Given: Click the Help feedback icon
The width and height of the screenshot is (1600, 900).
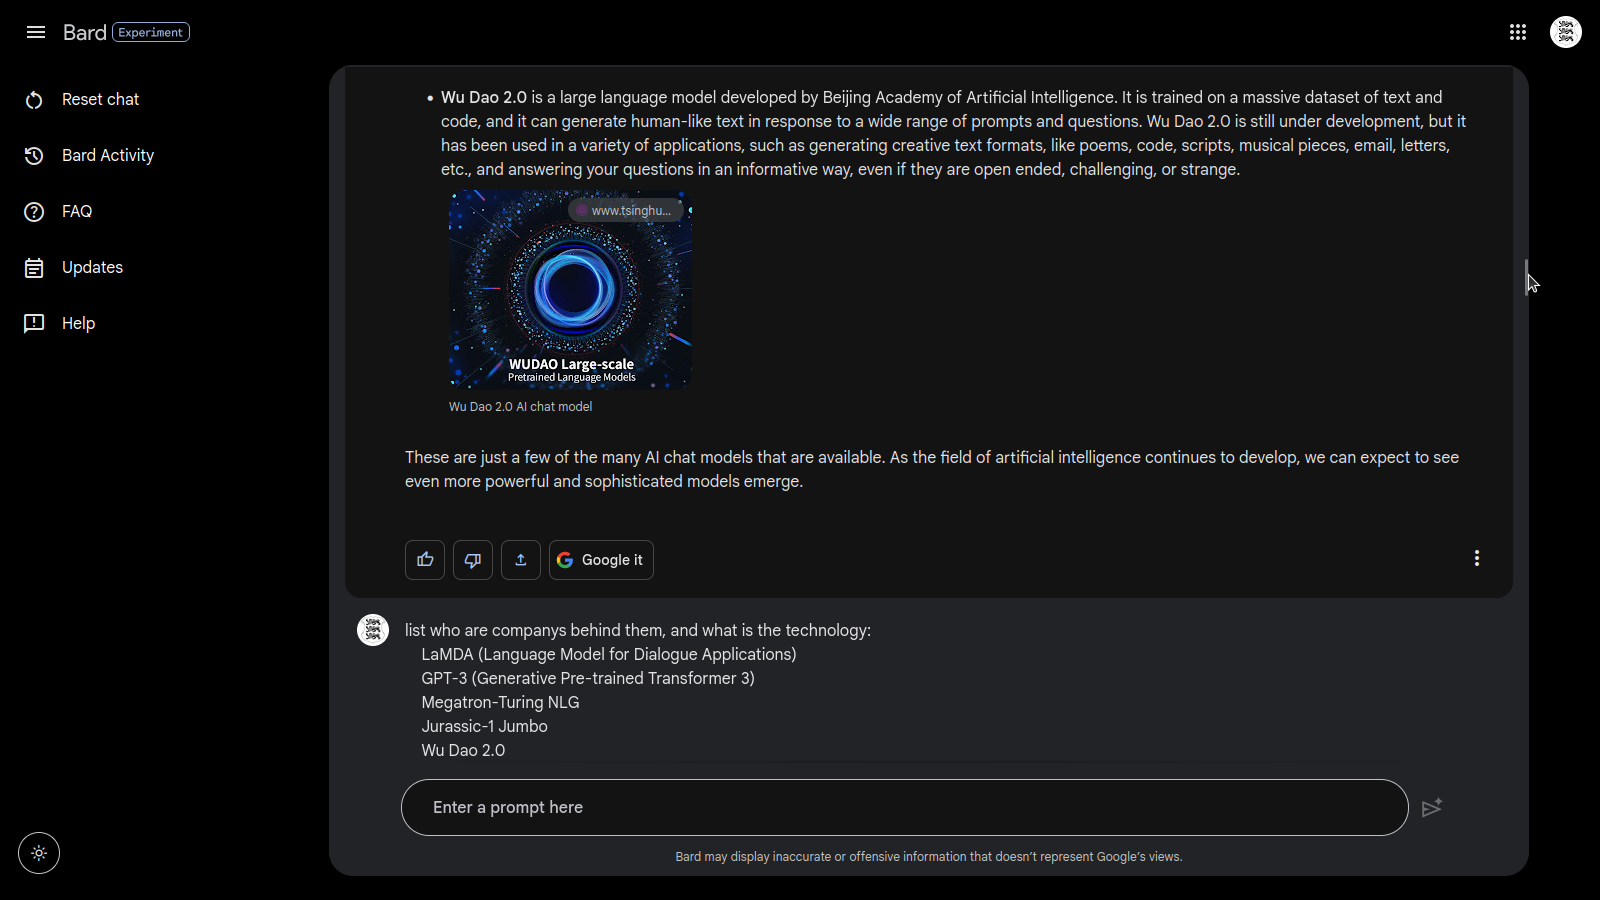Looking at the screenshot, I should [x=34, y=324].
